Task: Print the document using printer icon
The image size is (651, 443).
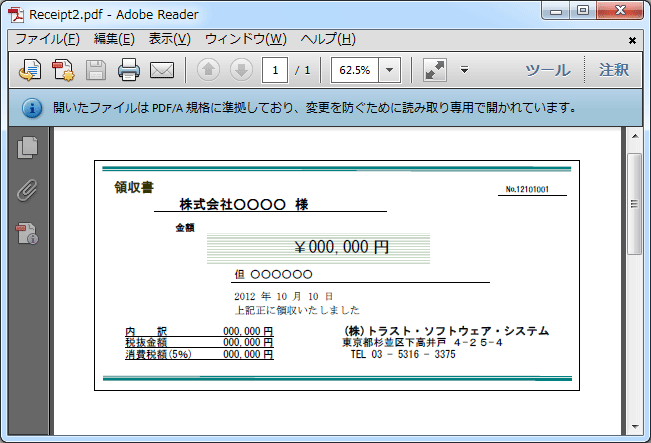Action: (x=129, y=70)
